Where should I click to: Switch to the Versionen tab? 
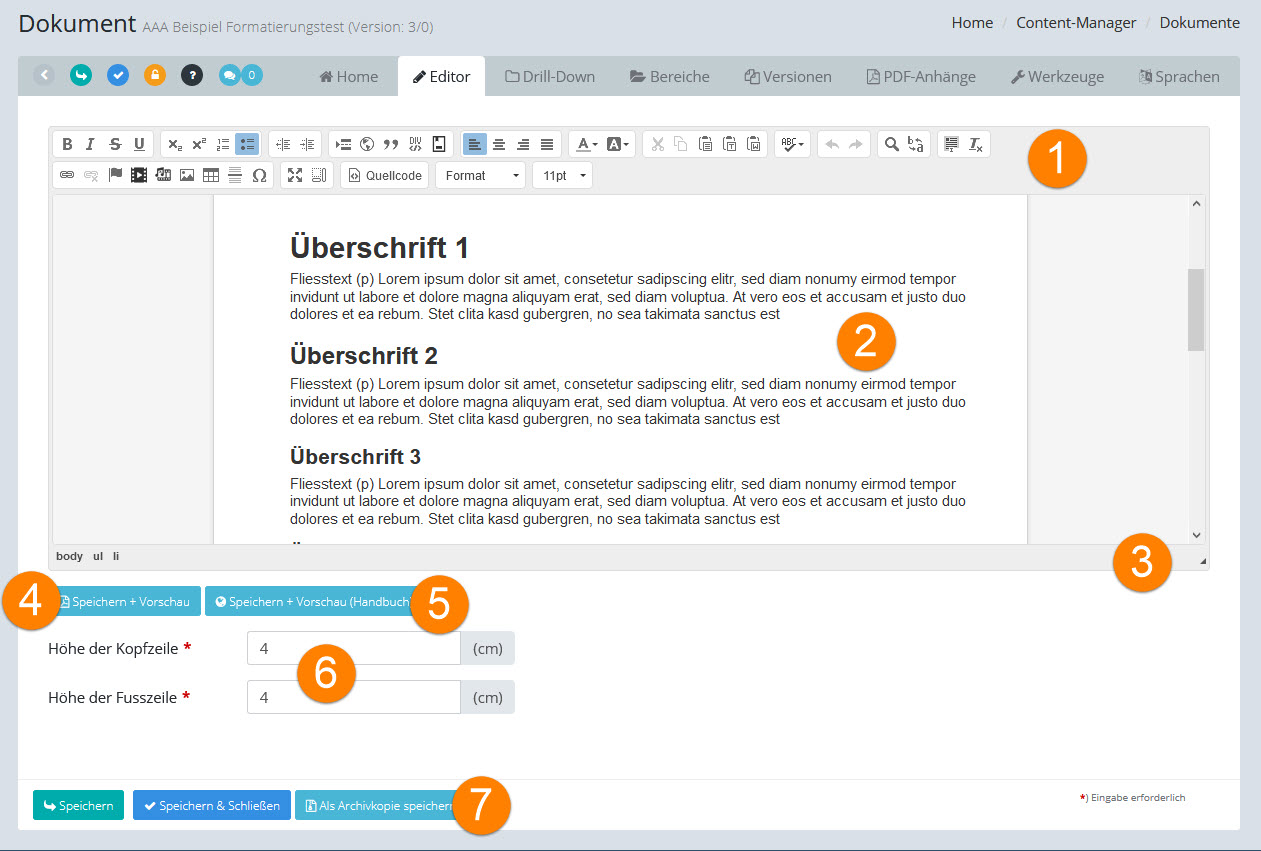point(788,76)
